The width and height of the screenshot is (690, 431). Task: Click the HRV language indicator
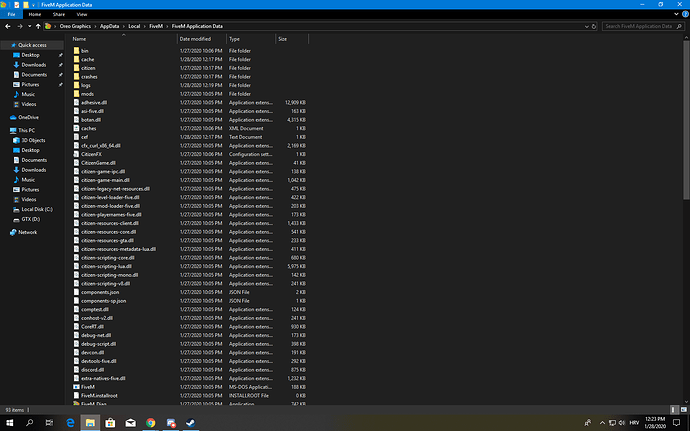(634, 423)
